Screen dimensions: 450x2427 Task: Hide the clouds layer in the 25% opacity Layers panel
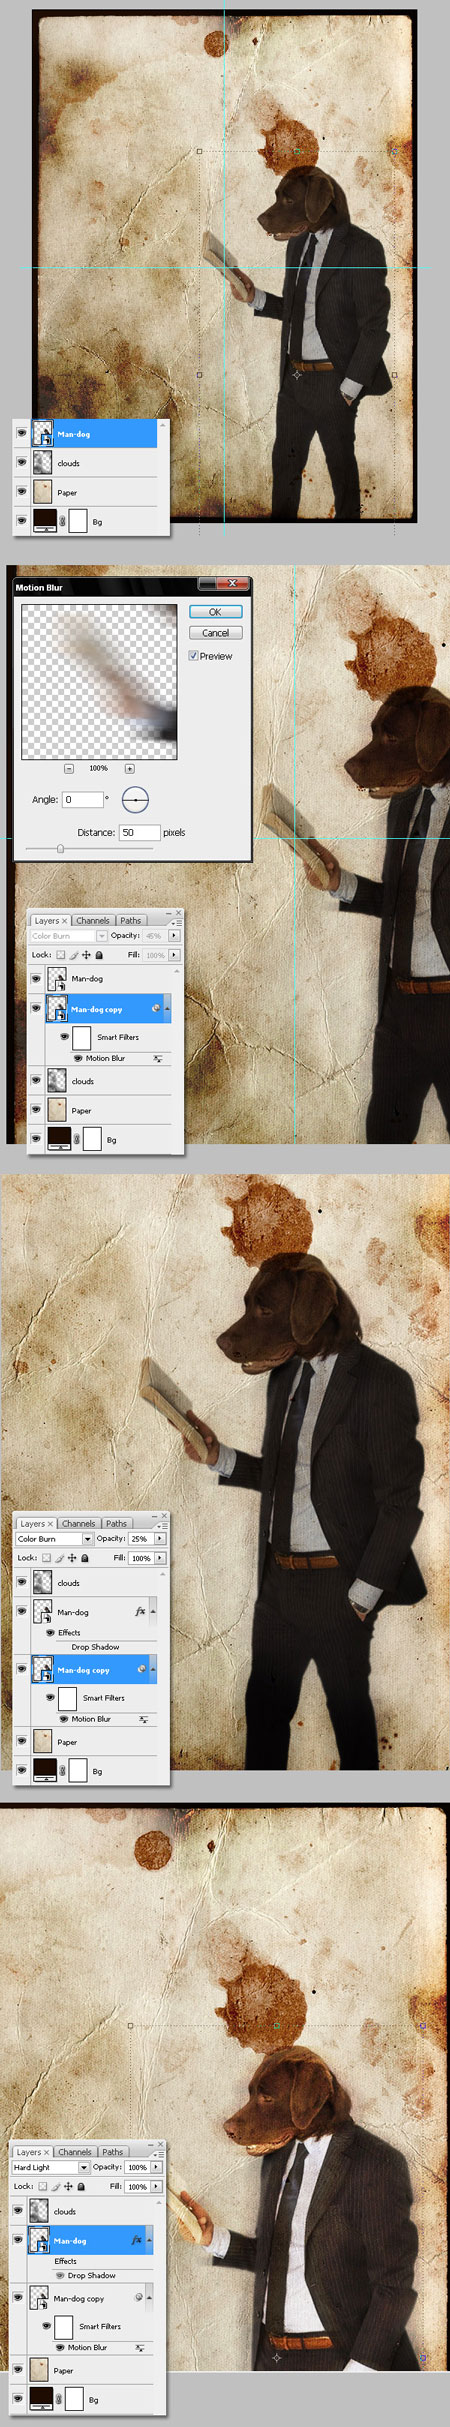pyautogui.click(x=21, y=1582)
